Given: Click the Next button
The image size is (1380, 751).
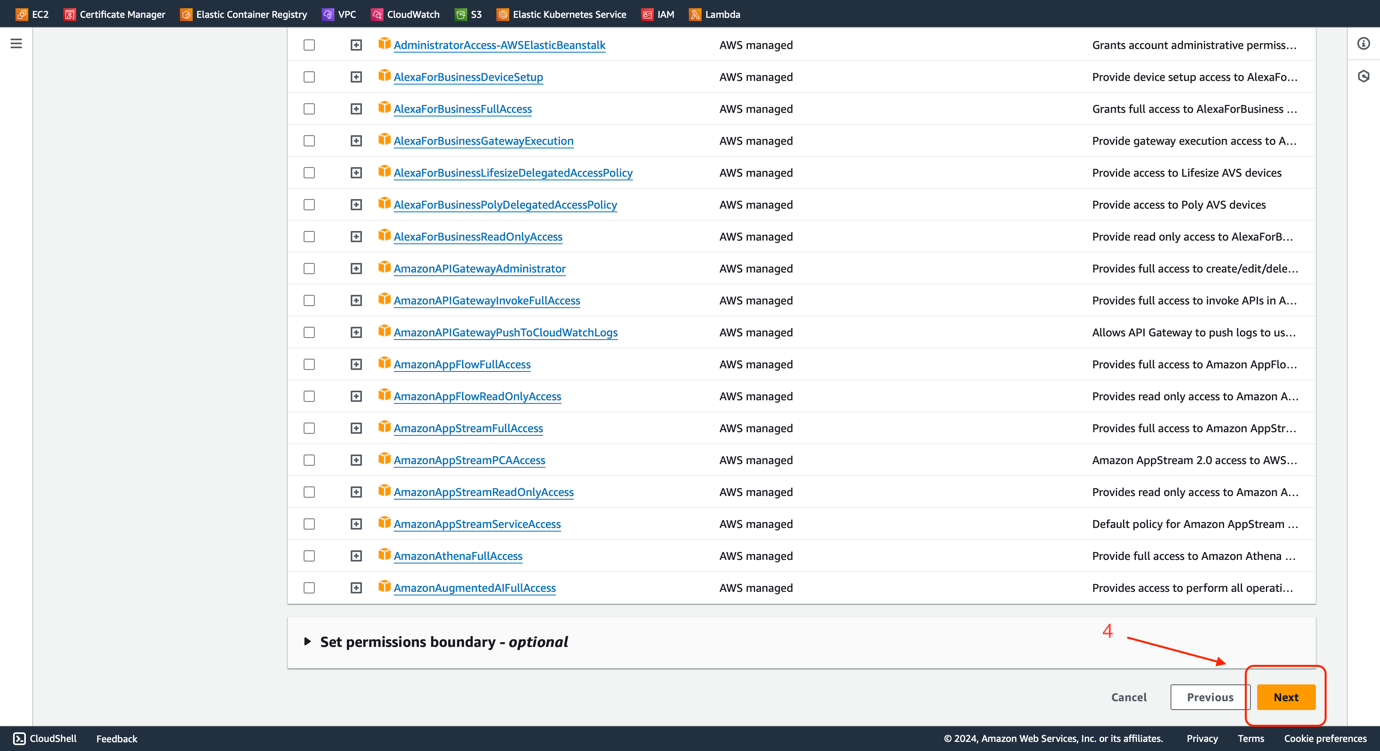Looking at the screenshot, I should point(1286,697).
